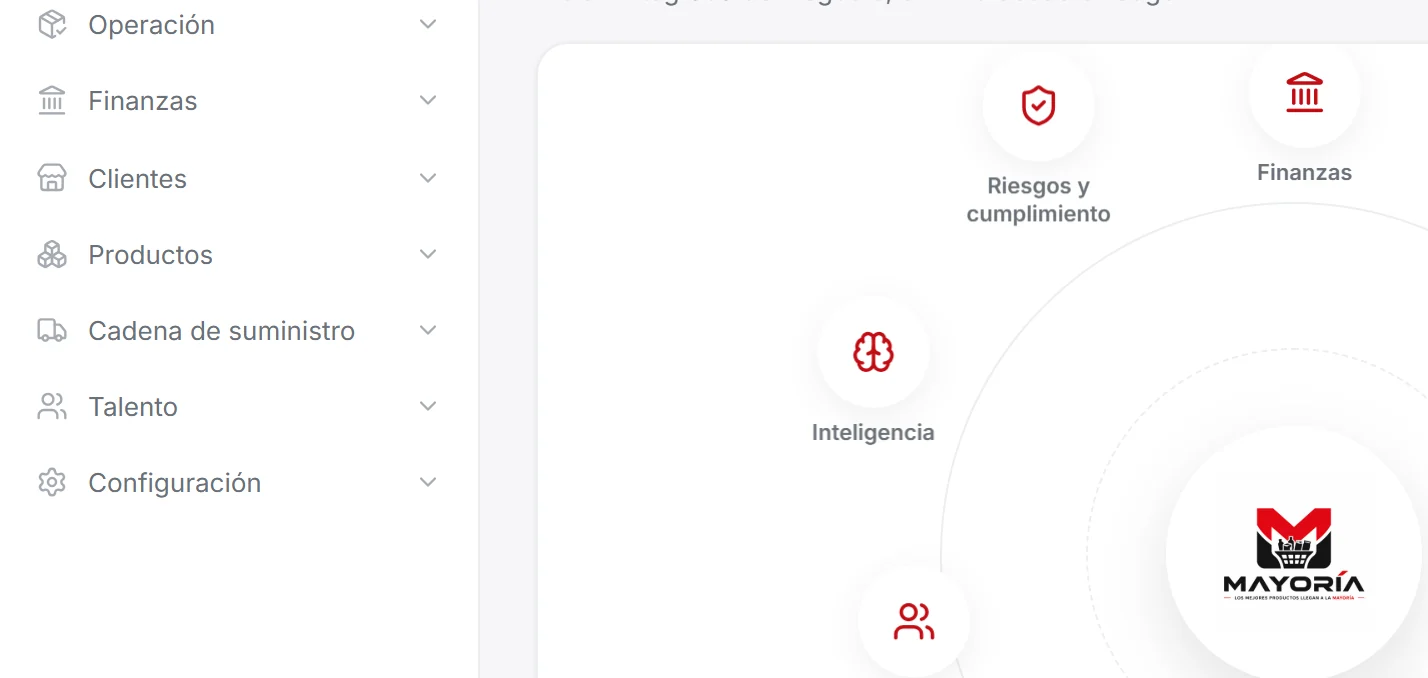Viewport: 1428px width, 678px height.
Task: Click the Inteligencia label text
Action: [x=873, y=433]
